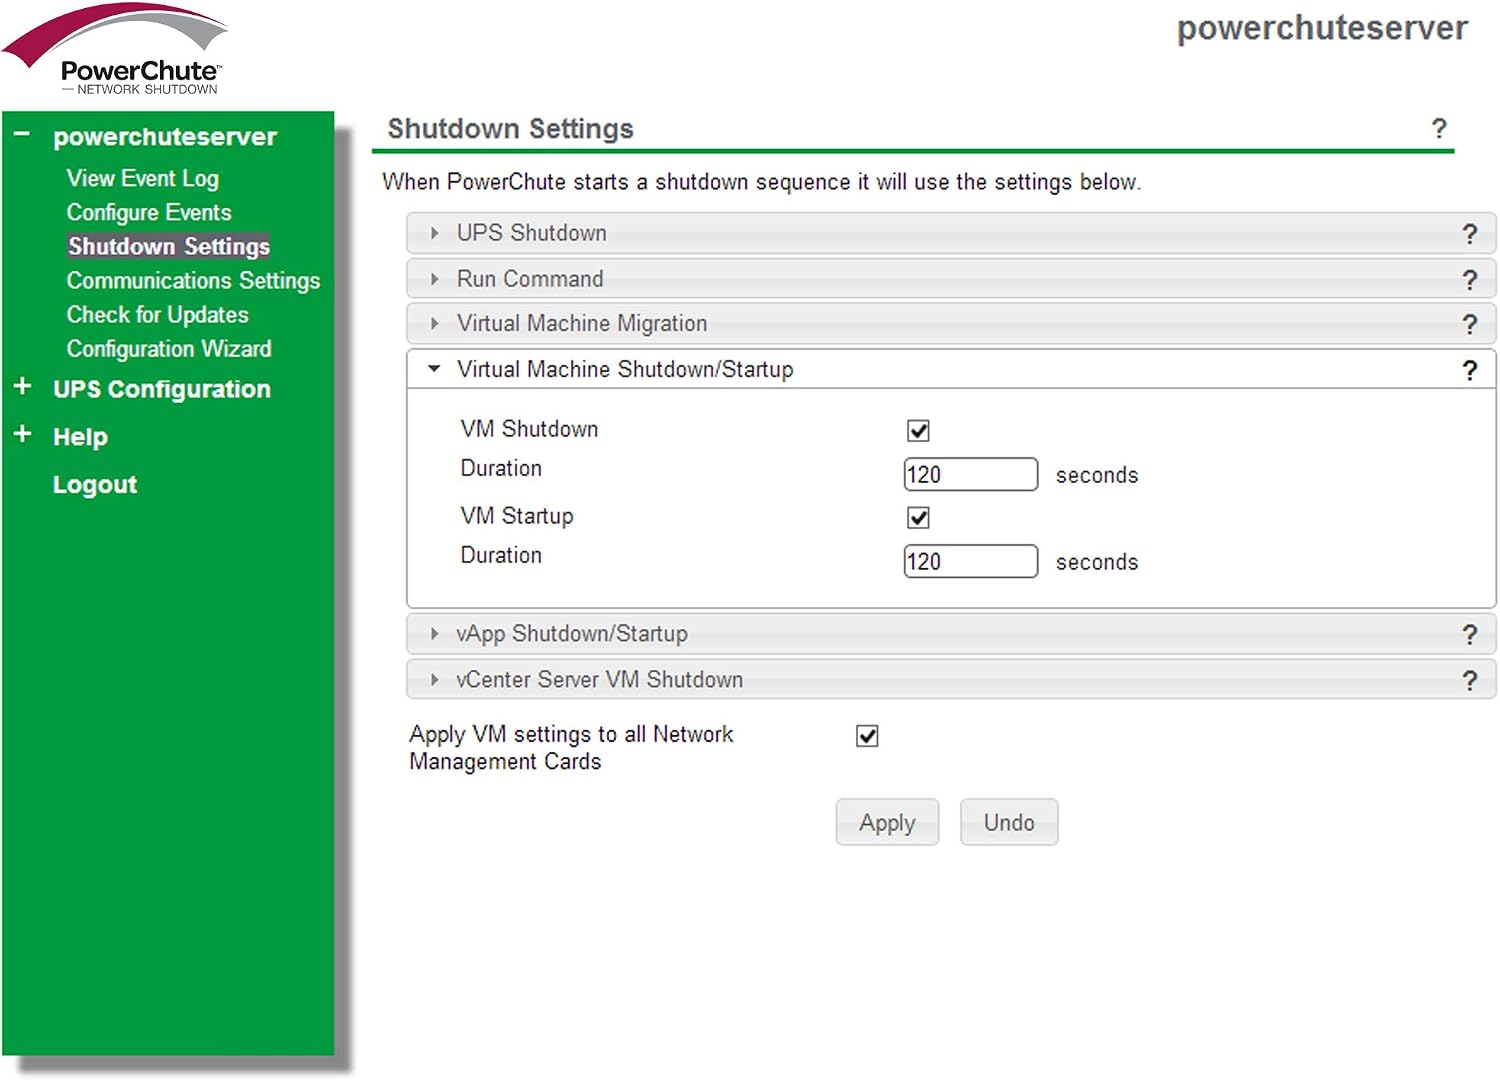Viewport: 1500px width, 1080px height.
Task: Uncheck the VM Startup checkbox
Action: 918,517
